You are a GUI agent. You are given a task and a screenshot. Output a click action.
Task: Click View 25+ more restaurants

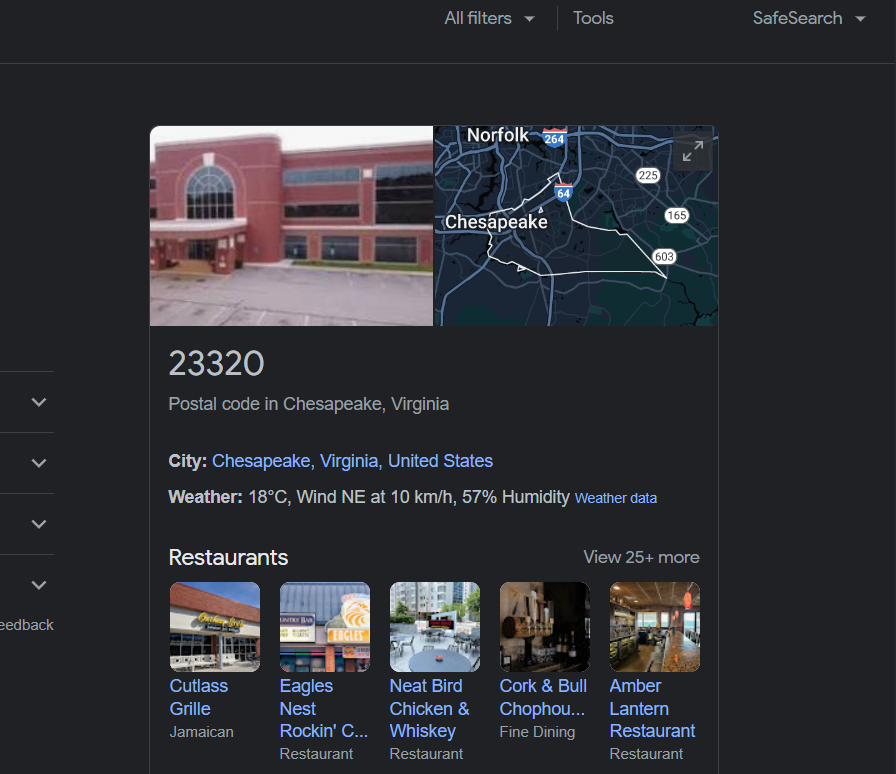tap(641, 557)
